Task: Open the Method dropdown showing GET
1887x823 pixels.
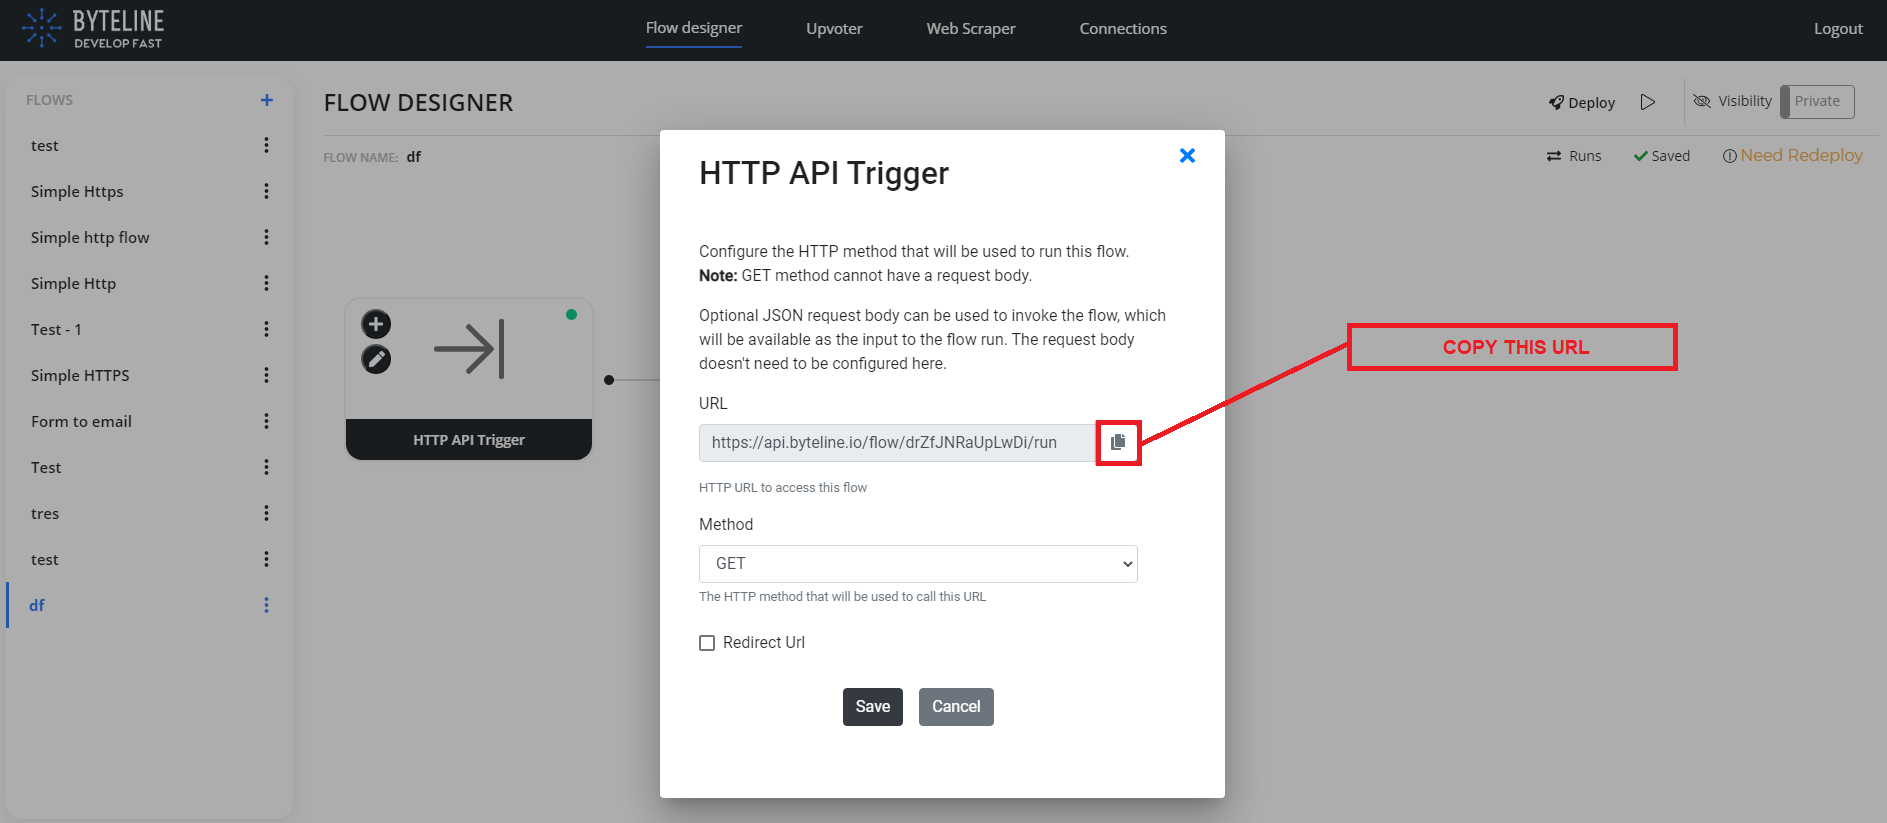Action: 918,564
